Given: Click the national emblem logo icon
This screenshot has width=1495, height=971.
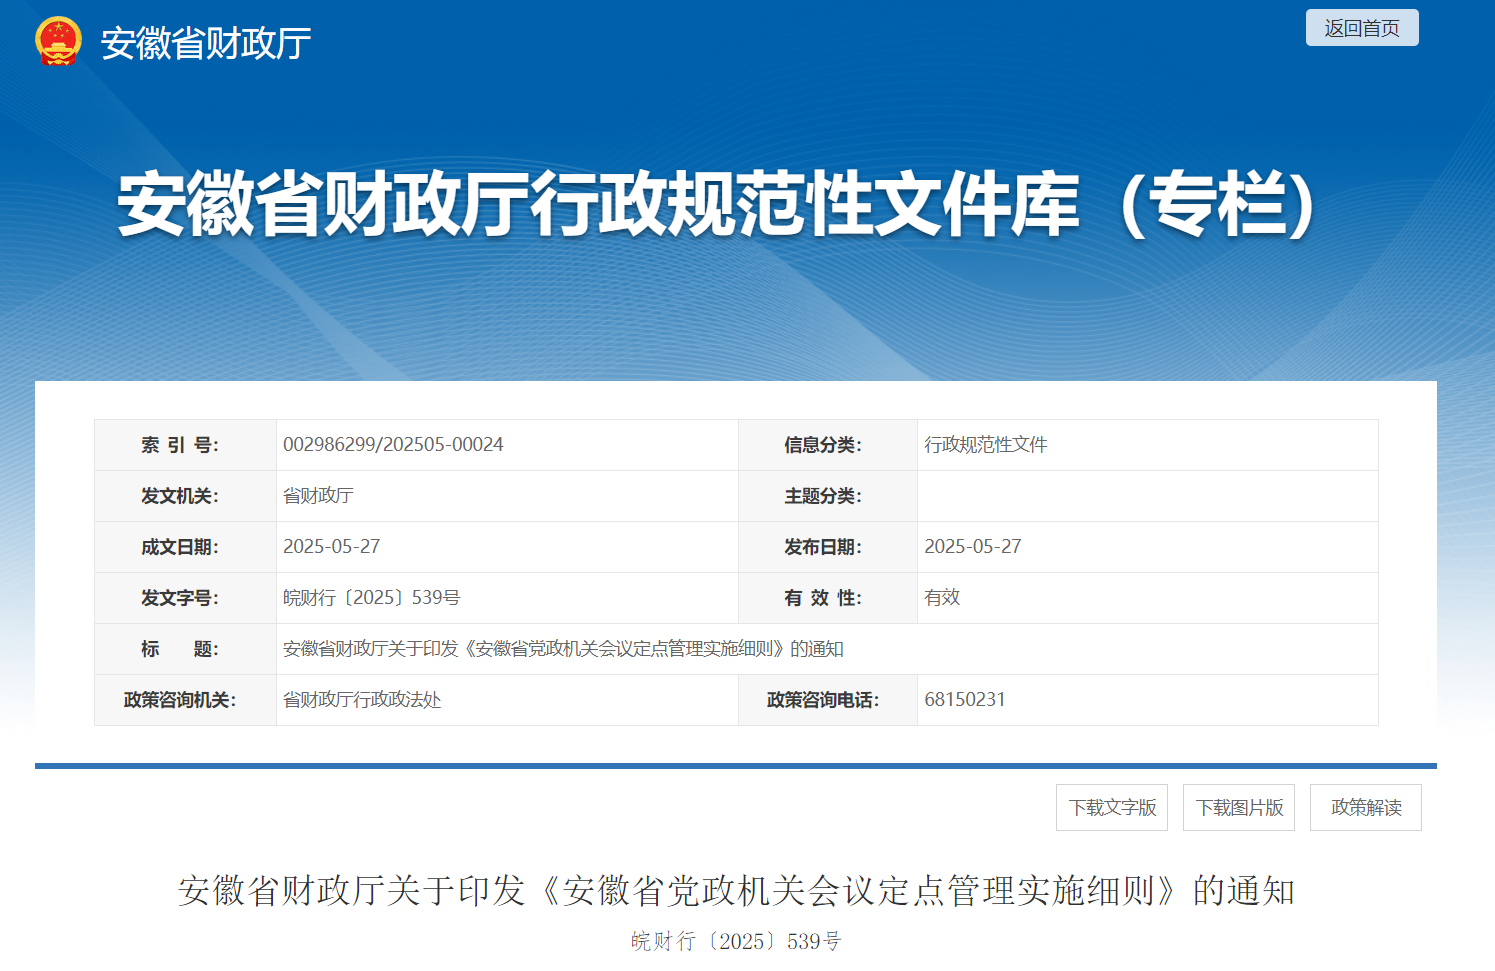Looking at the screenshot, I should (x=58, y=42).
